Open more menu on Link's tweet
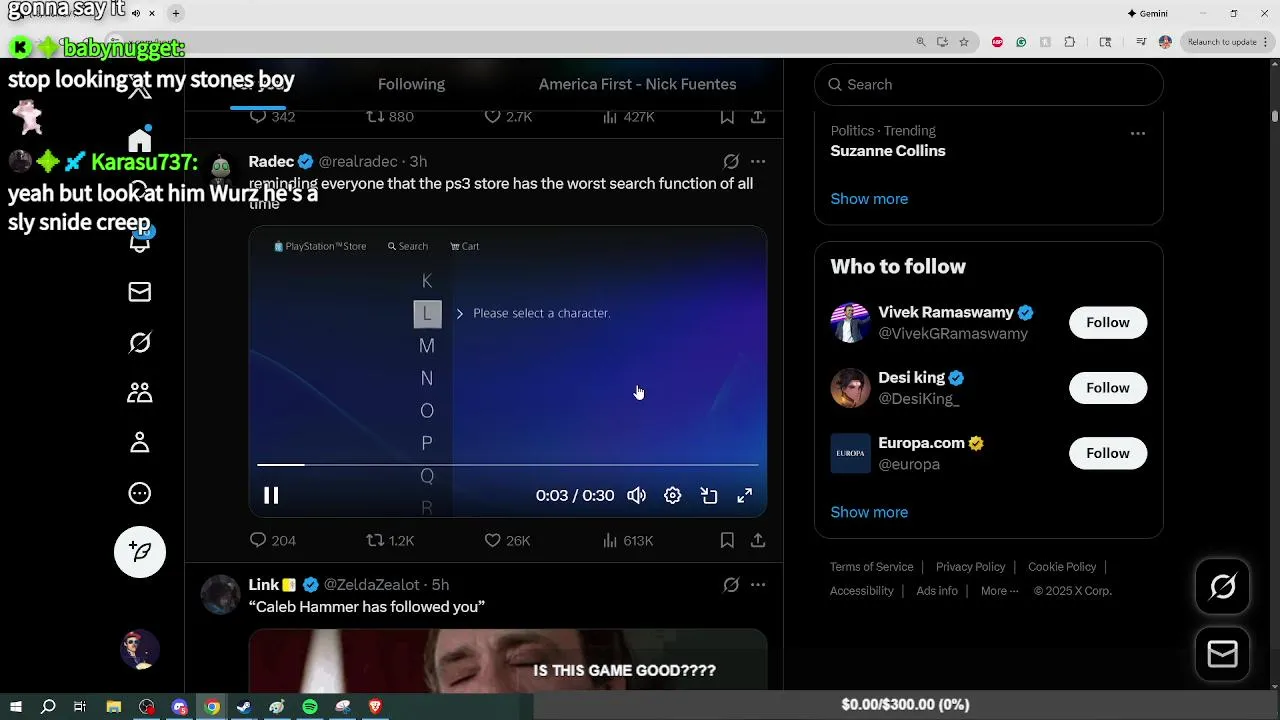Image resolution: width=1280 pixels, height=720 pixels. click(758, 585)
